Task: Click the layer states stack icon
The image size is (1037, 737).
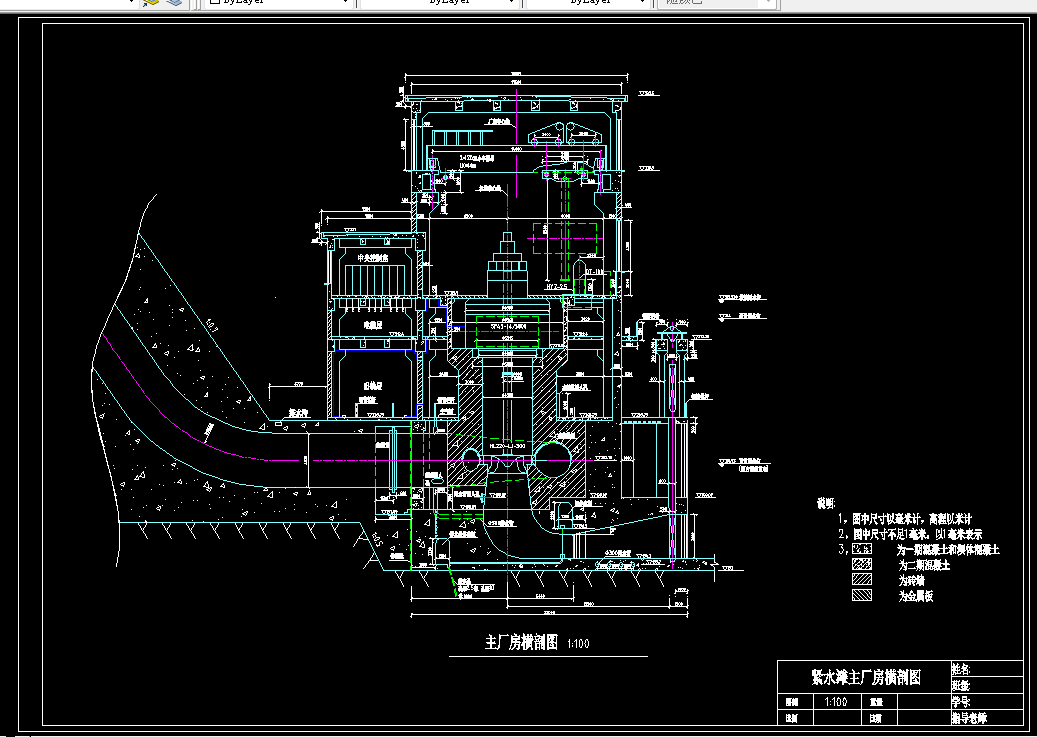Action: coord(175,2)
